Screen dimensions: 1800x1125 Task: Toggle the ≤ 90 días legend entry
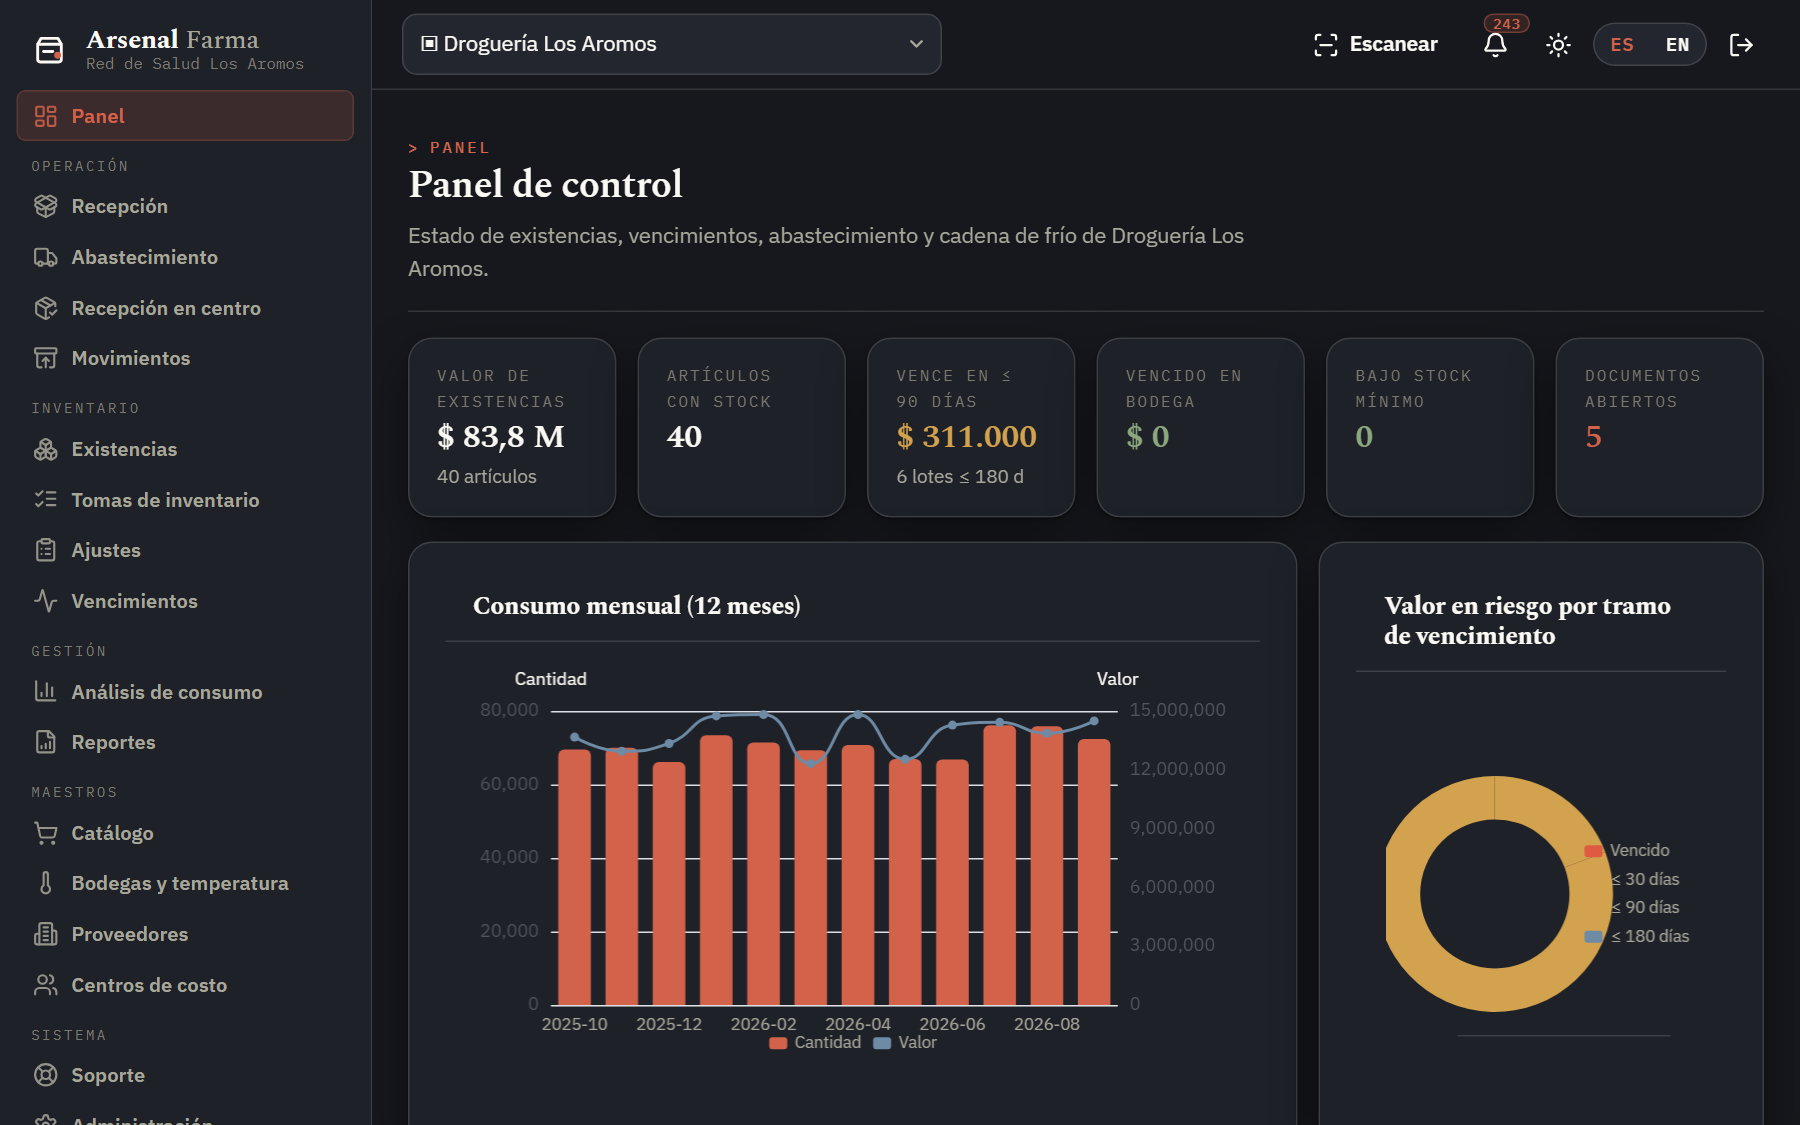point(1645,907)
